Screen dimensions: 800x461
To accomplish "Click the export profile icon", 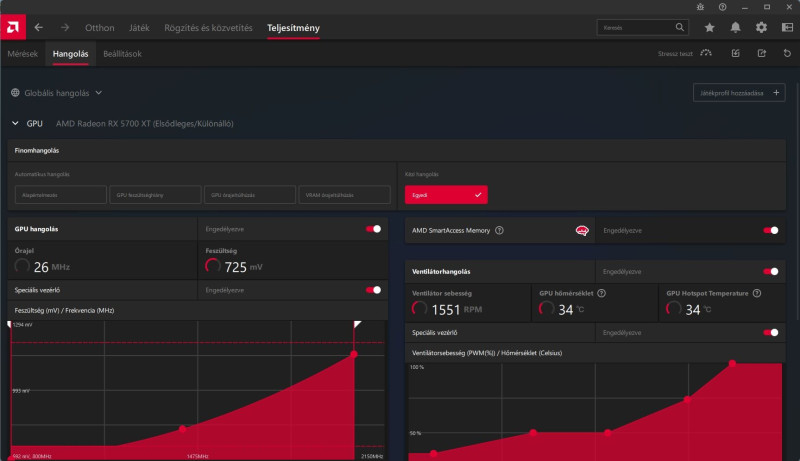I will click(762, 53).
